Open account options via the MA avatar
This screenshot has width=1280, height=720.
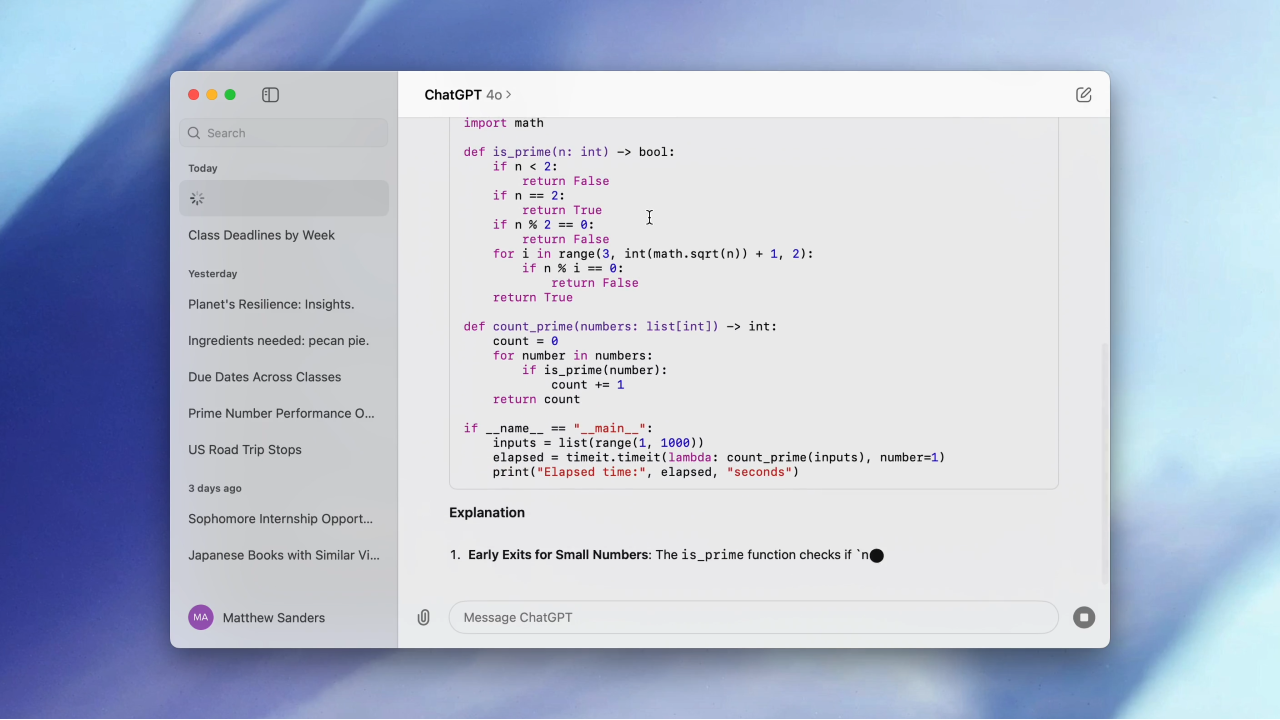pos(200,617)
